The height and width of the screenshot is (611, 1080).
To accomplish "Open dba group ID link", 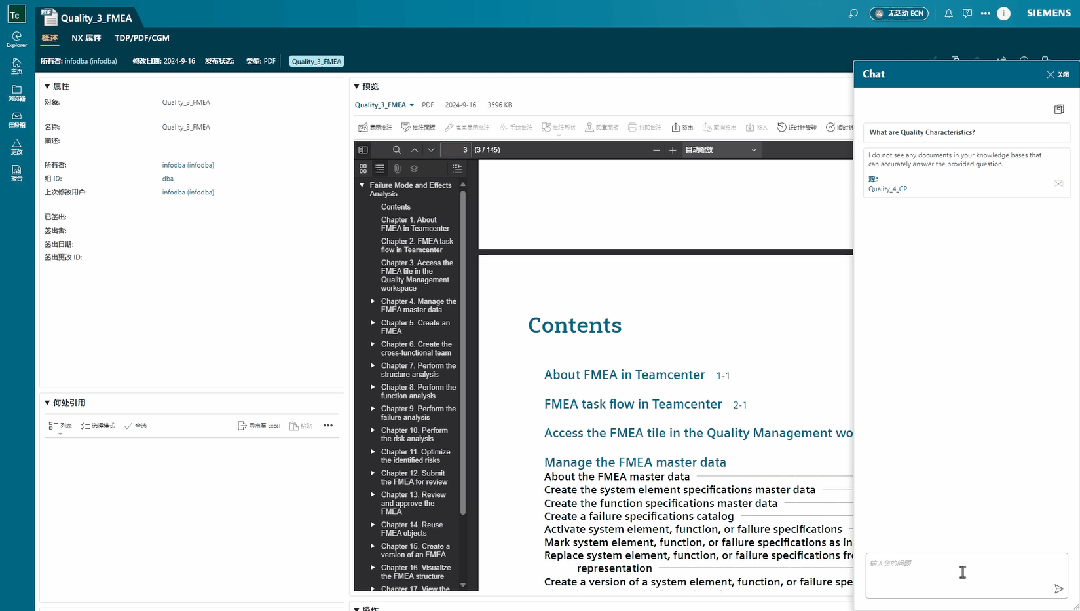I will pyautogui.click(x=168, y=178).
